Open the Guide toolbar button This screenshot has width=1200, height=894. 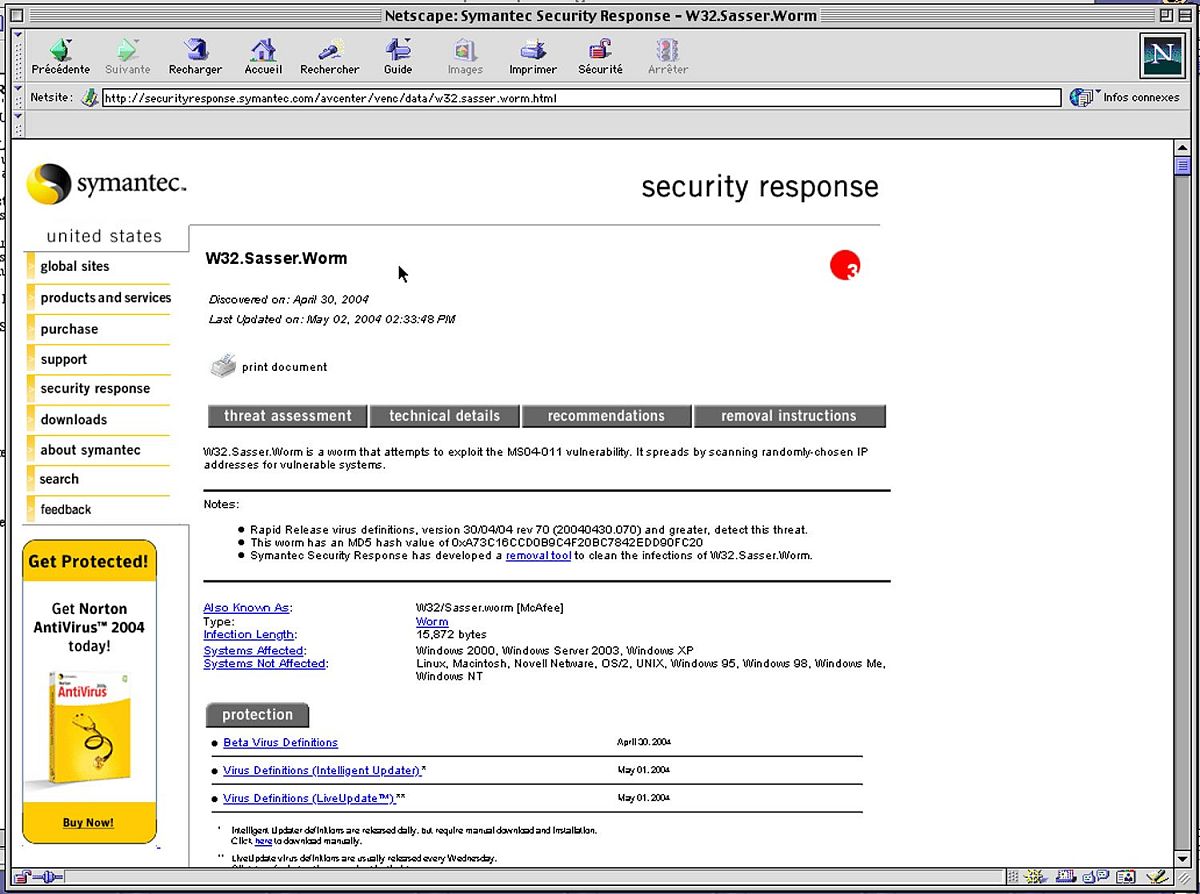[x=398, y=56]
